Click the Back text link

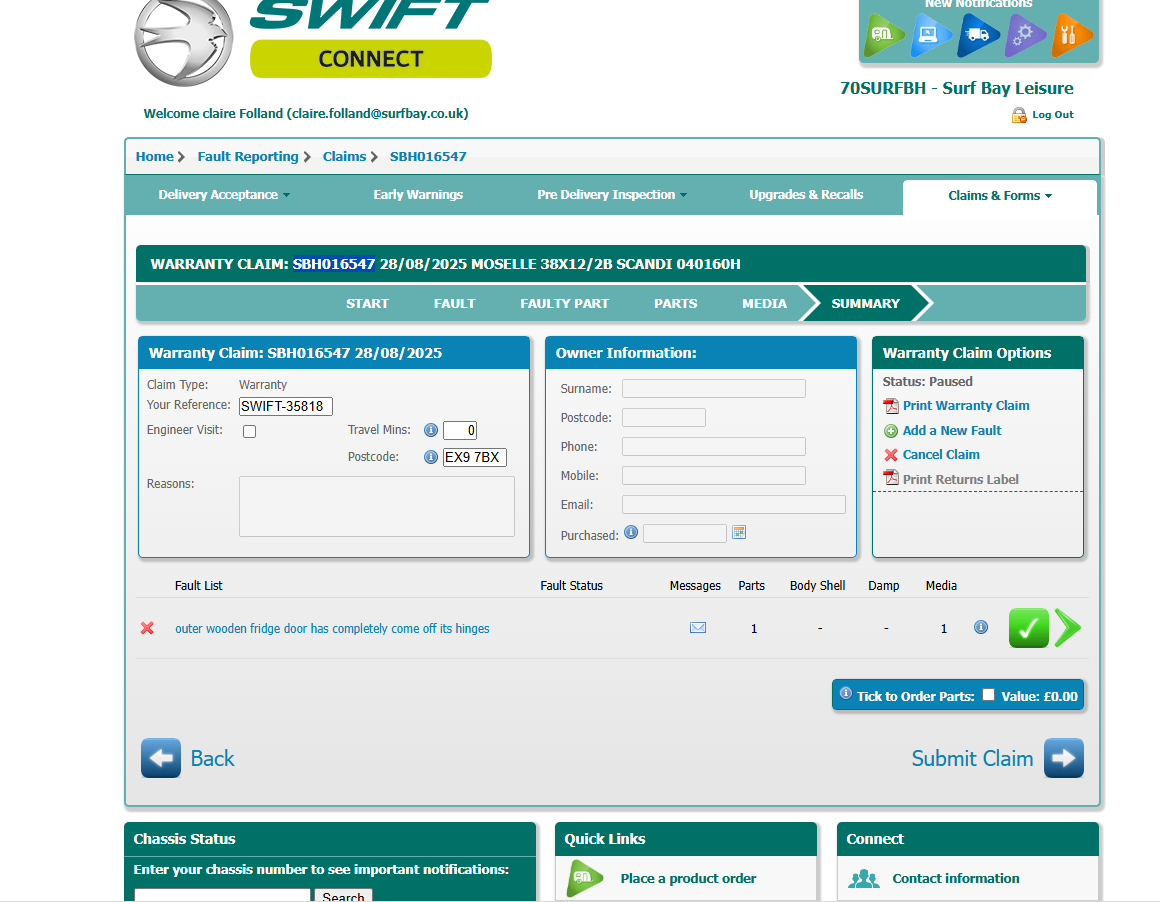coord(212,758)
